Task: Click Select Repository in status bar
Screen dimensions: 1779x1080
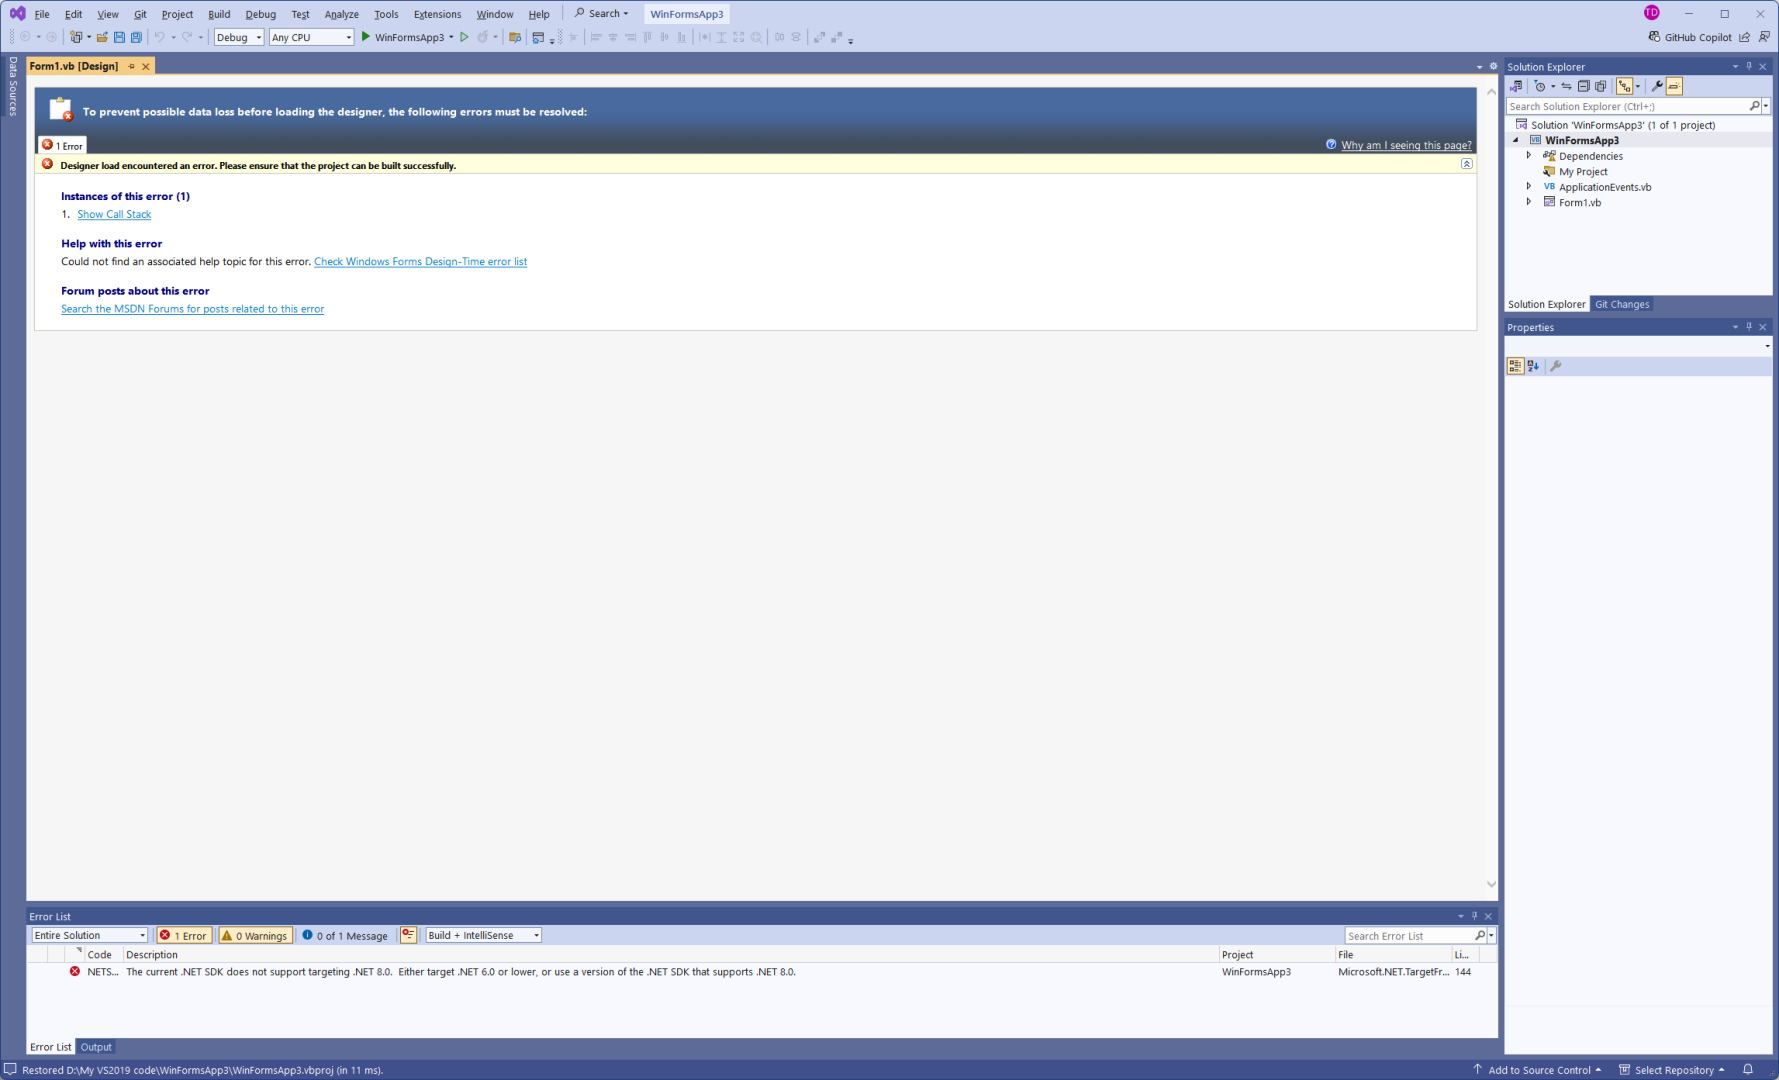Action: point(1671,1069)
